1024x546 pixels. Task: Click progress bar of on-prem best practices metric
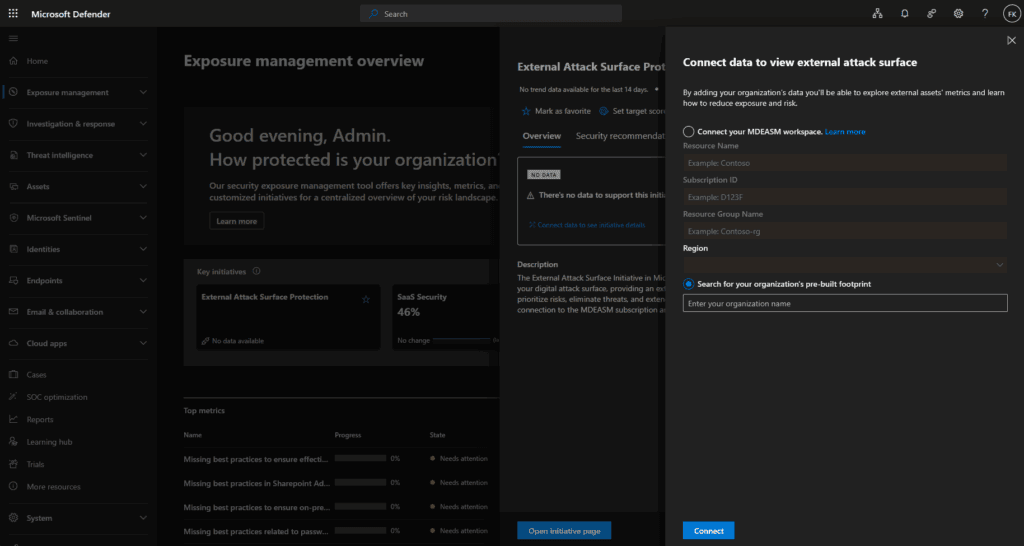coord(360,506)
